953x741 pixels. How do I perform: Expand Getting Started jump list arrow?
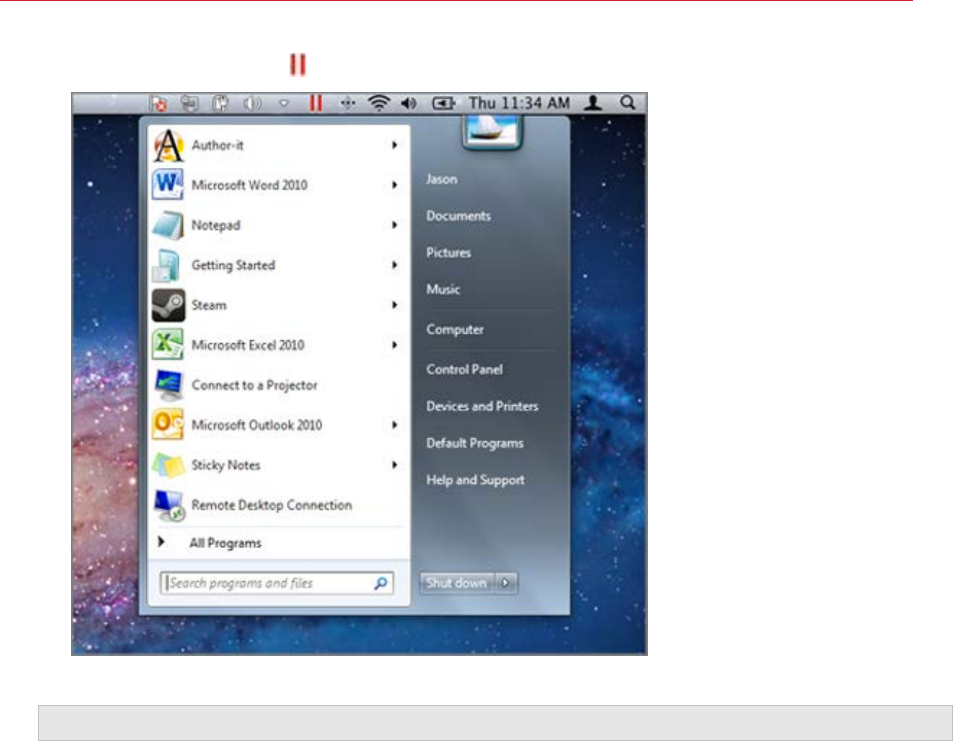pos(394,265)
